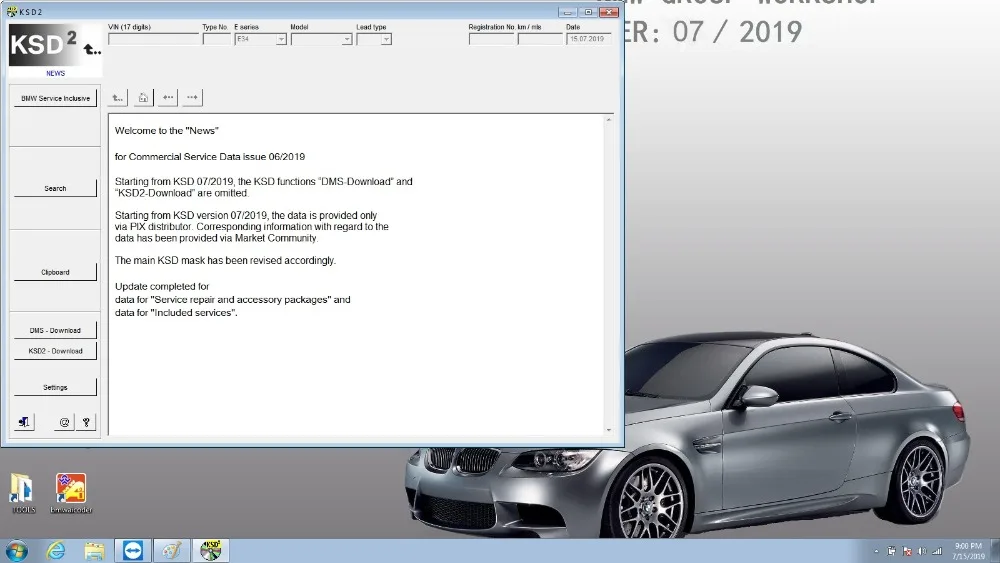This screenshot has height=563, width=1000.
Task: Click the news pane scrollbar down arrow
Action: [x=608, y=430]
